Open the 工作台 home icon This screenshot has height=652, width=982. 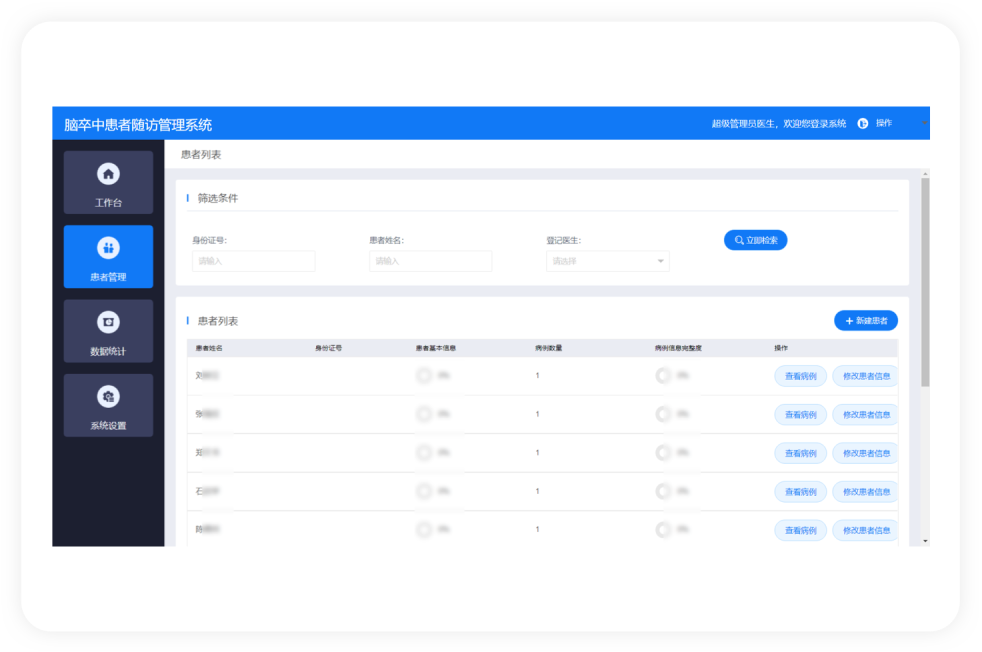coord(108,174)
